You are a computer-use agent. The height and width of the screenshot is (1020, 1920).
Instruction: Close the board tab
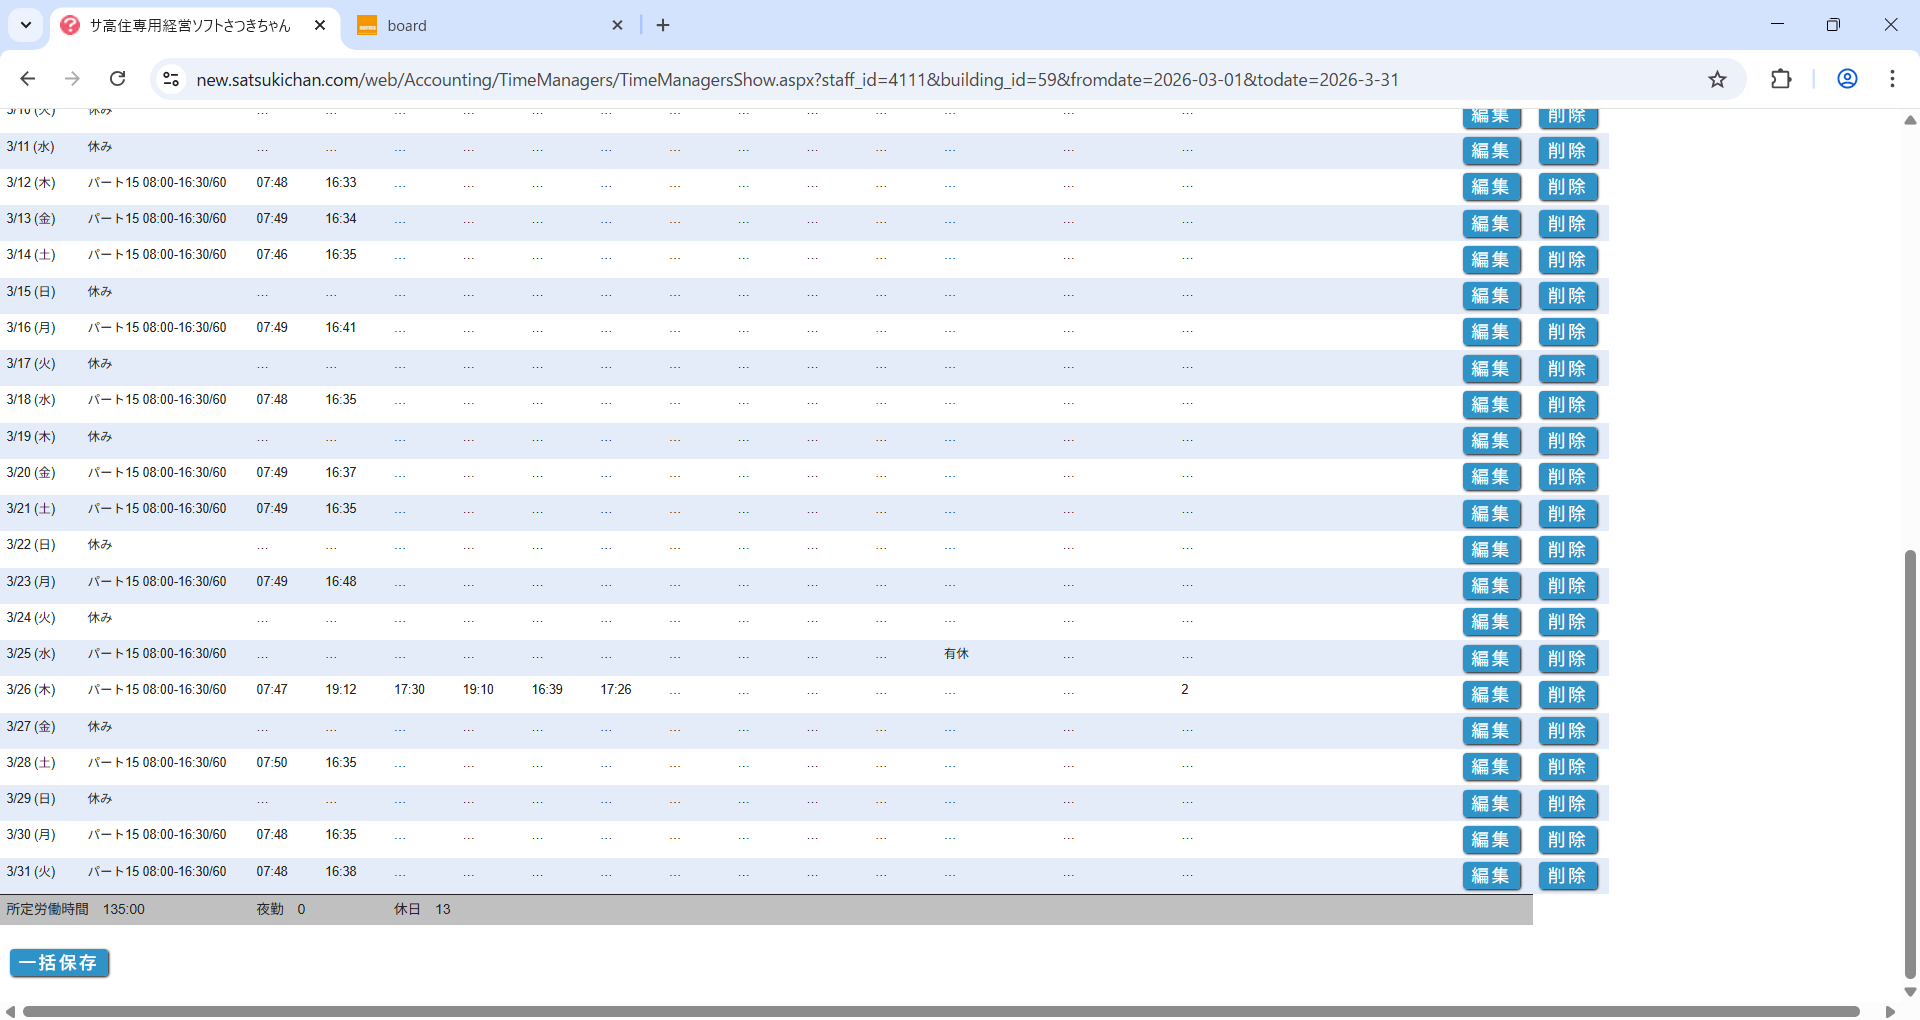pyautogui.click(x=617, y=25)
